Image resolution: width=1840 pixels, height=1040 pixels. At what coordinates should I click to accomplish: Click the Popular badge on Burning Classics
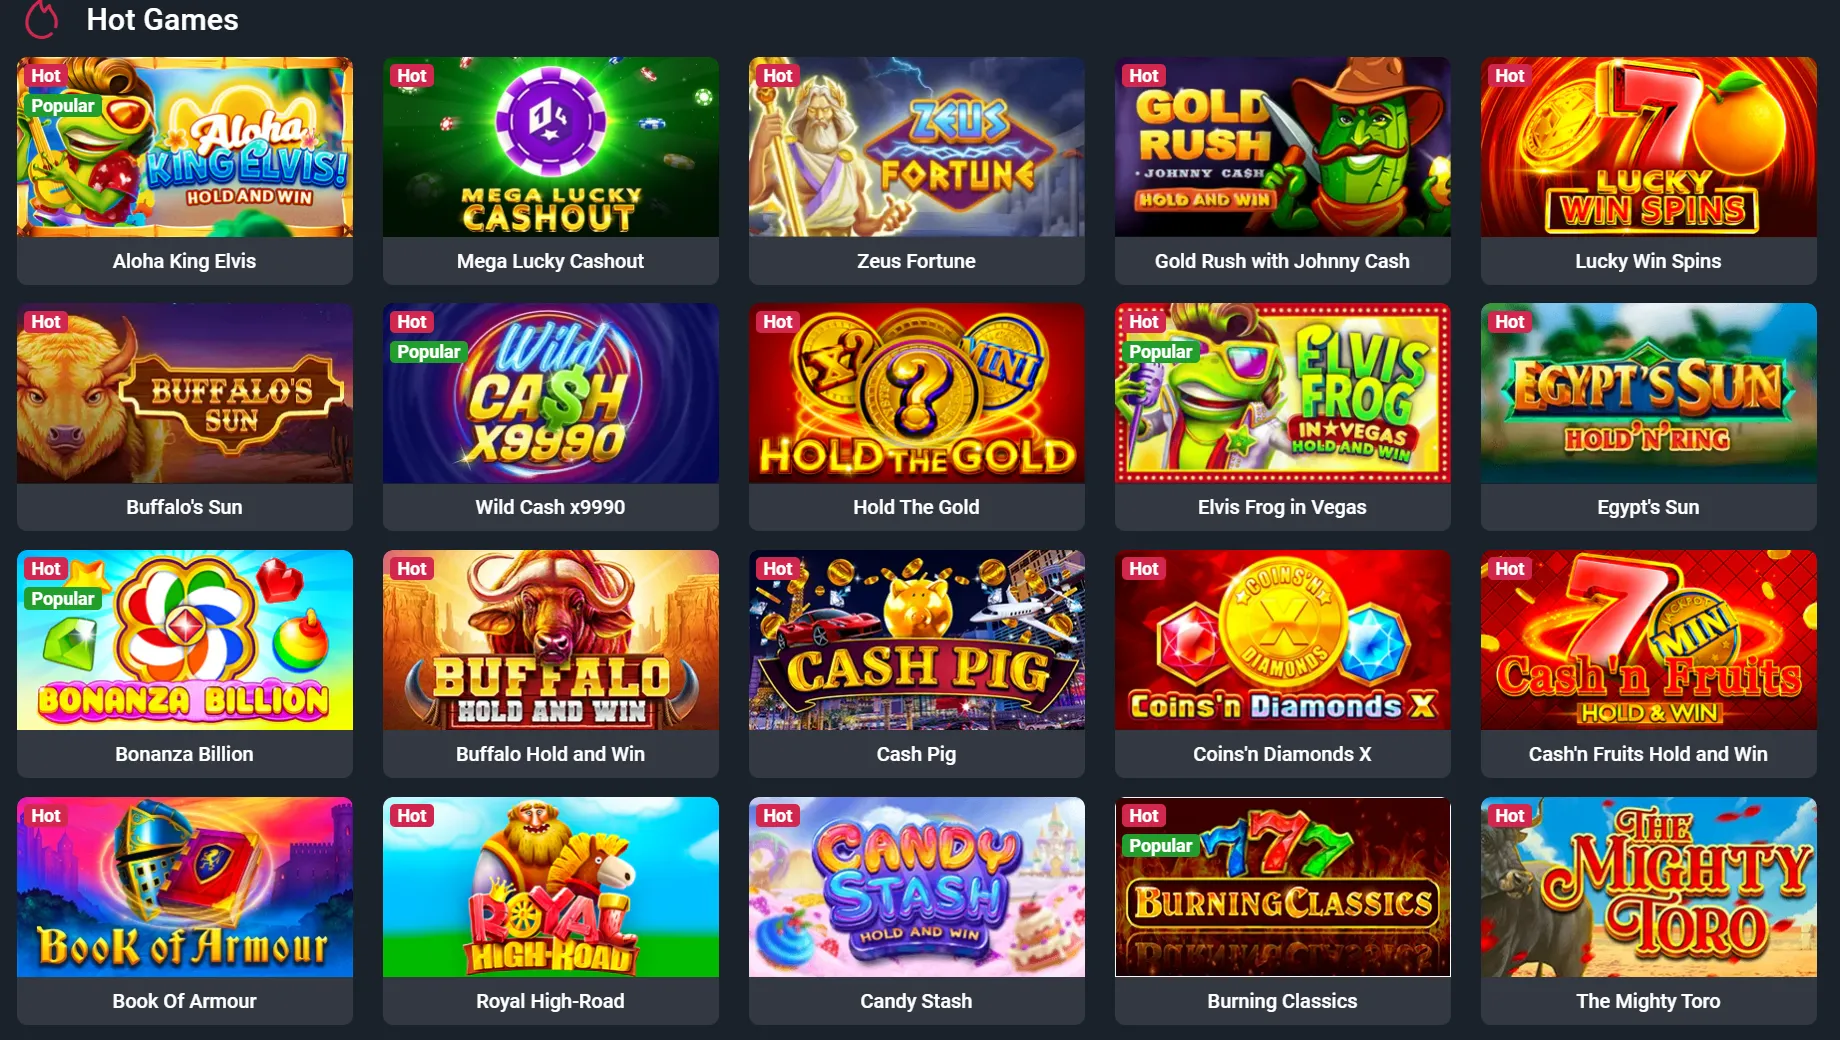[x=1161, y=846]
